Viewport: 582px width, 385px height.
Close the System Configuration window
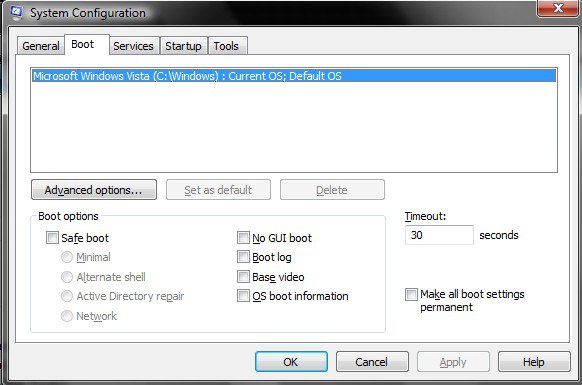click(x=558, y=8)
